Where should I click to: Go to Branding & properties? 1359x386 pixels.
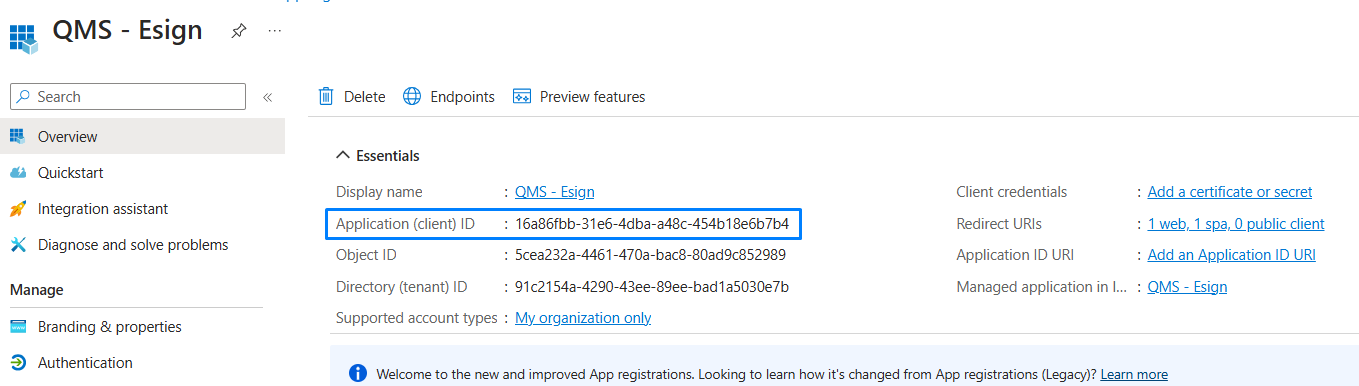point(110,327)
